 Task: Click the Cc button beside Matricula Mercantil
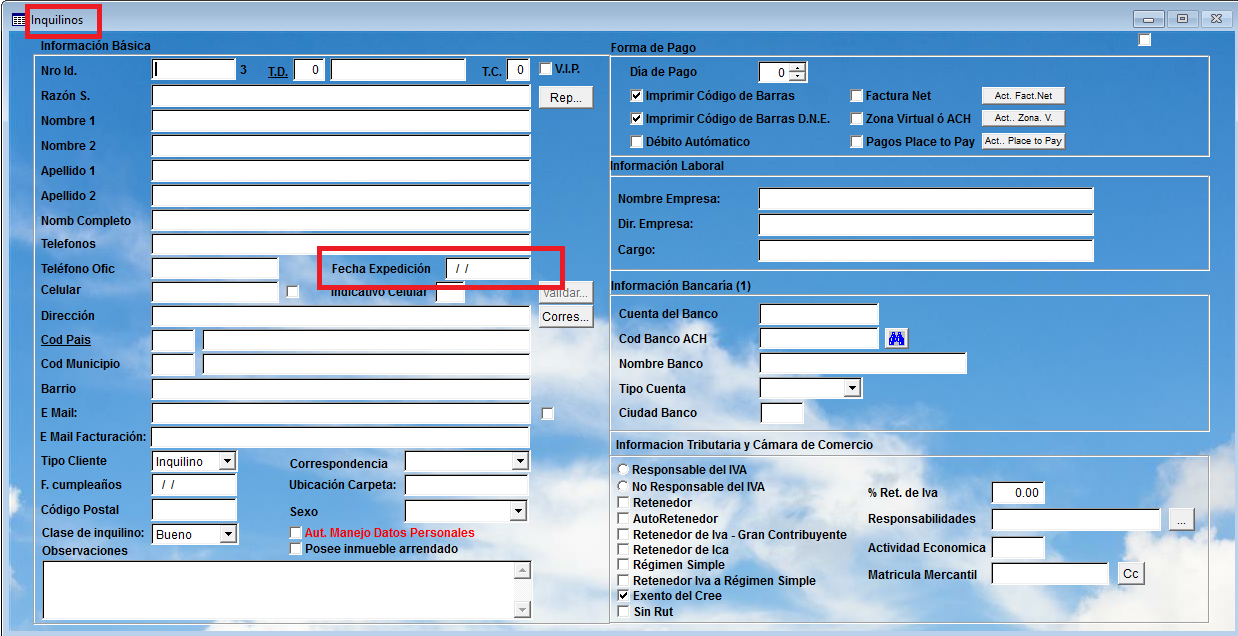point(1131,574)
